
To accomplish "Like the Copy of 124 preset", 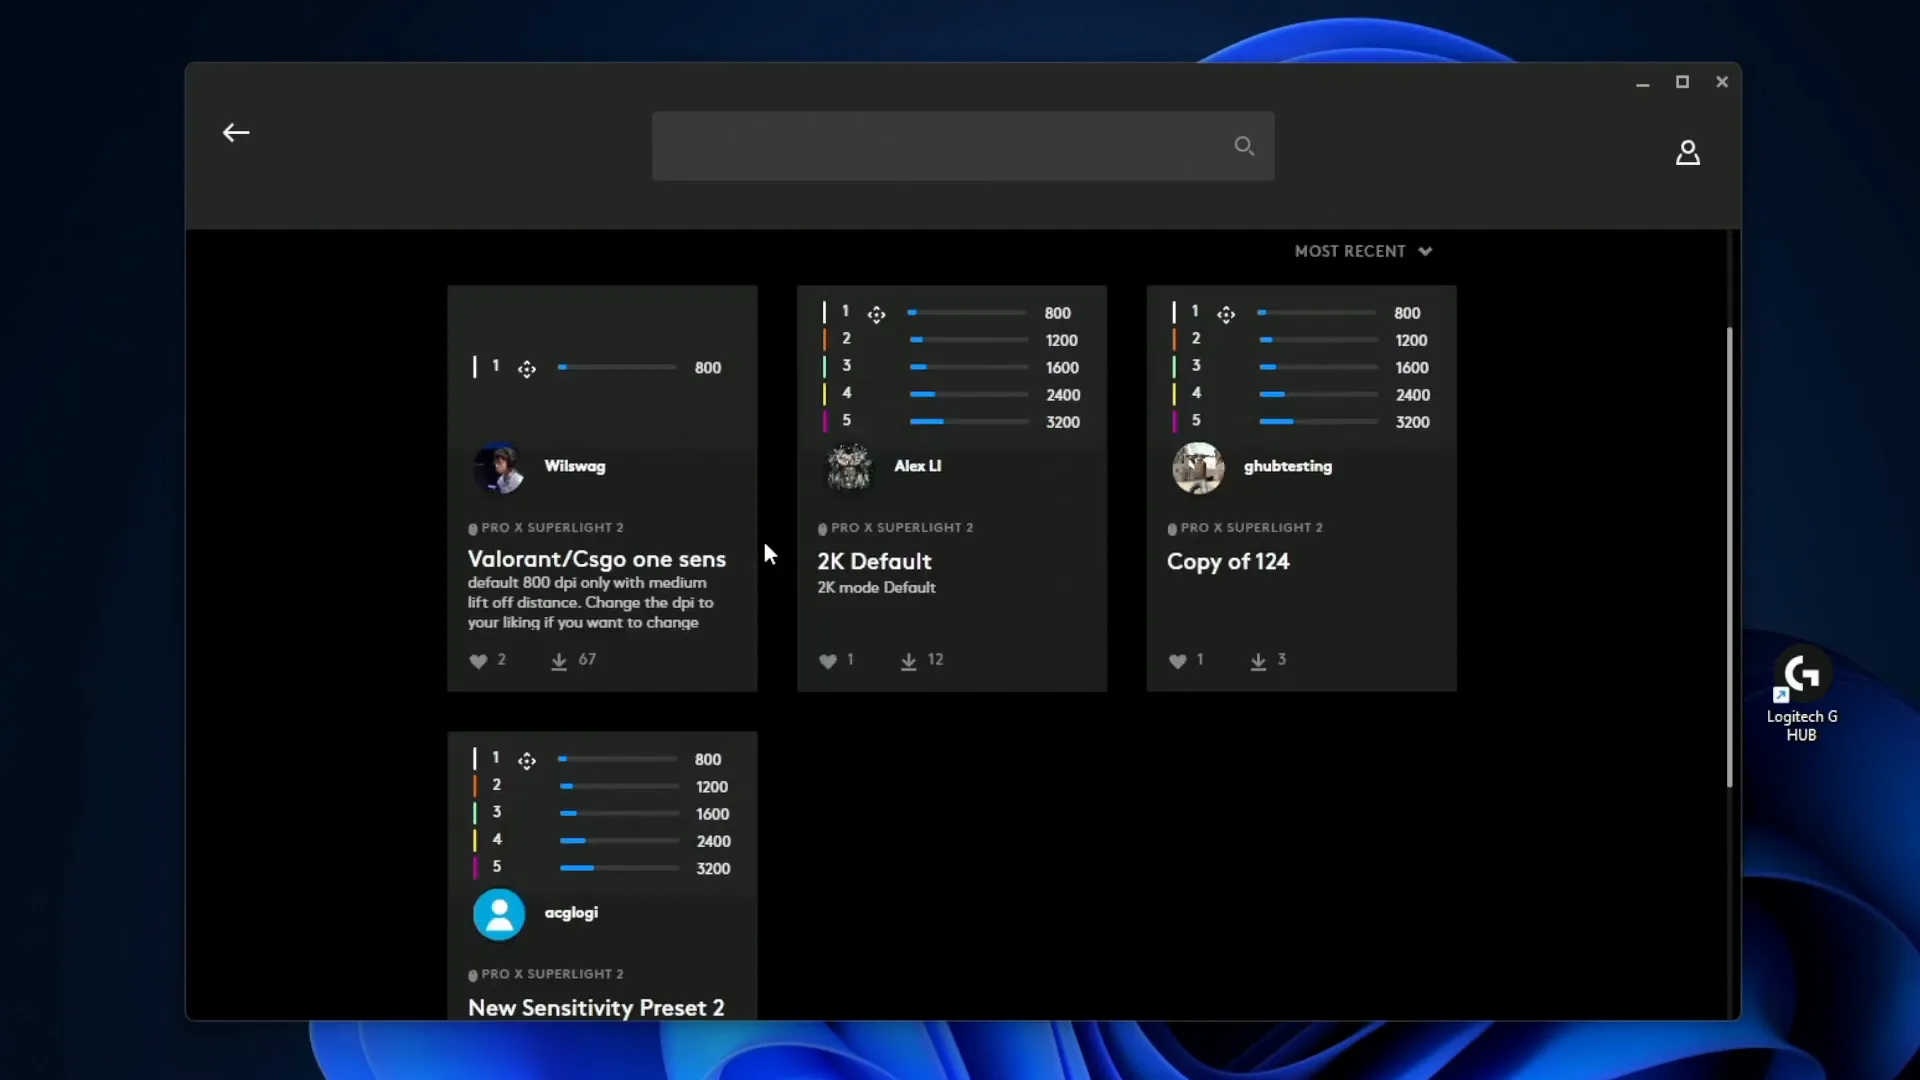I will (x=1178, y=660).
